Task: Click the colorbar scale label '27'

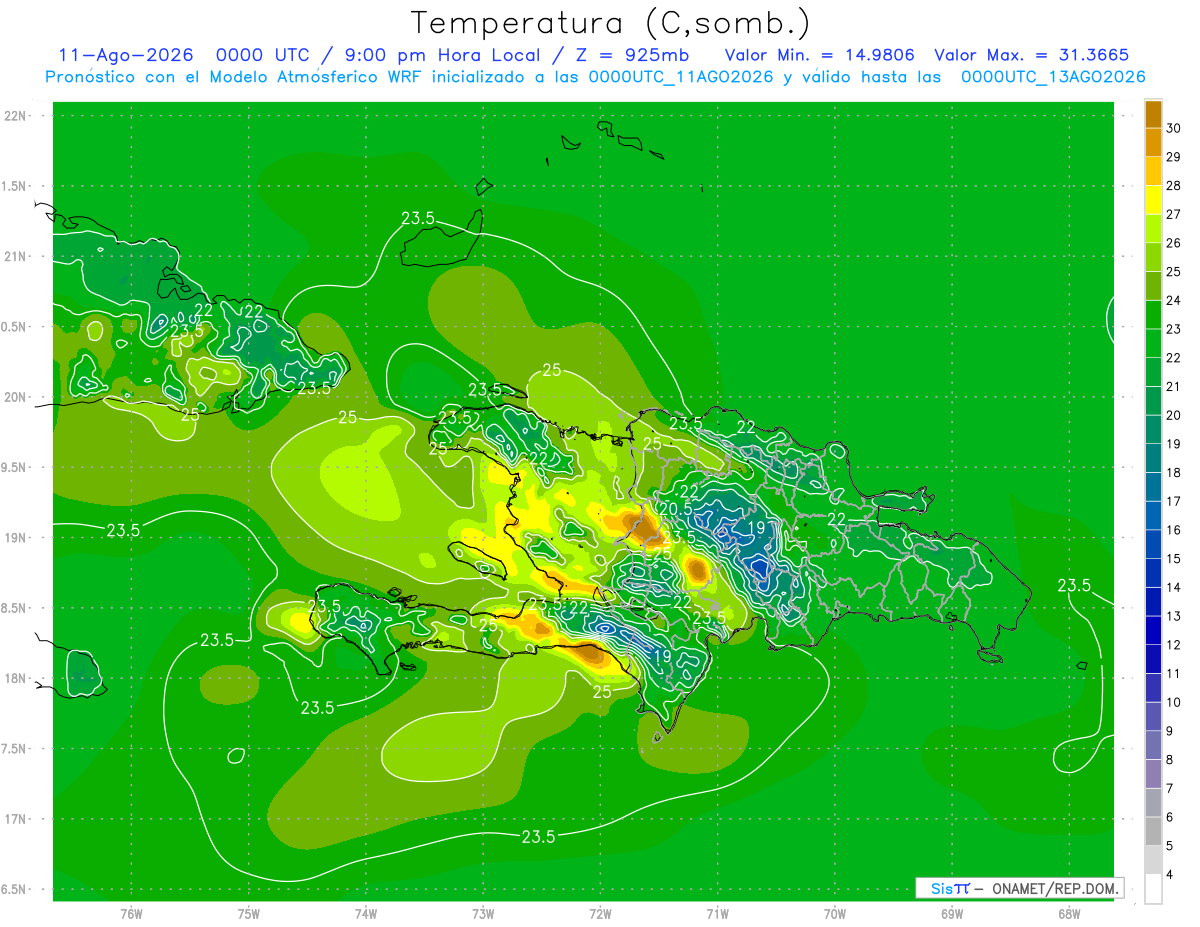Action: 1174,214
